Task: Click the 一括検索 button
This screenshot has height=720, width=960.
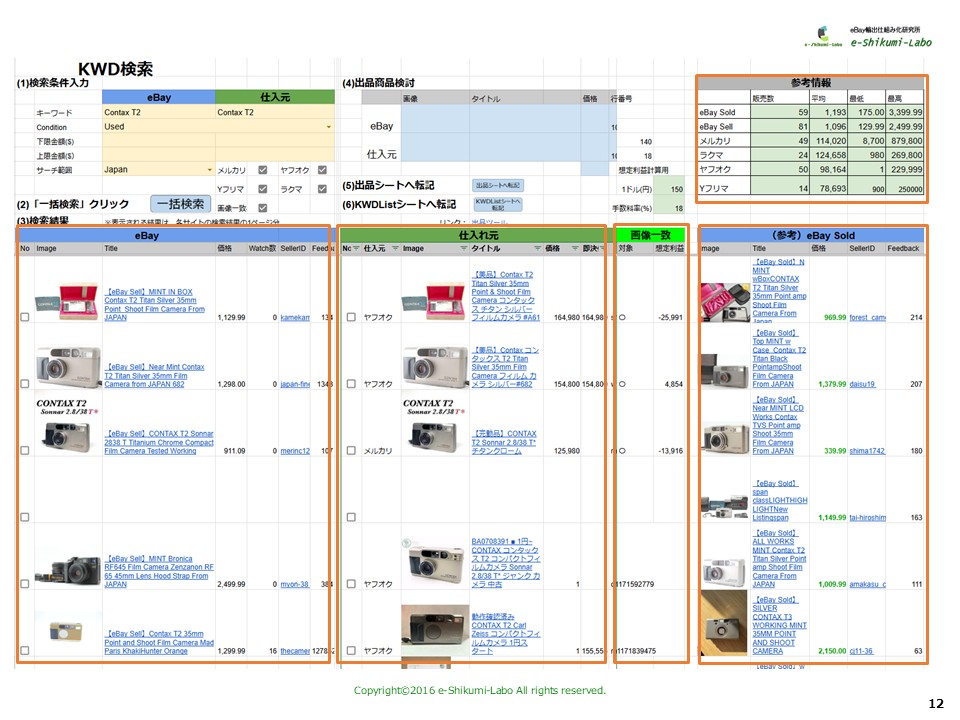Action: (x=181, y=204)
